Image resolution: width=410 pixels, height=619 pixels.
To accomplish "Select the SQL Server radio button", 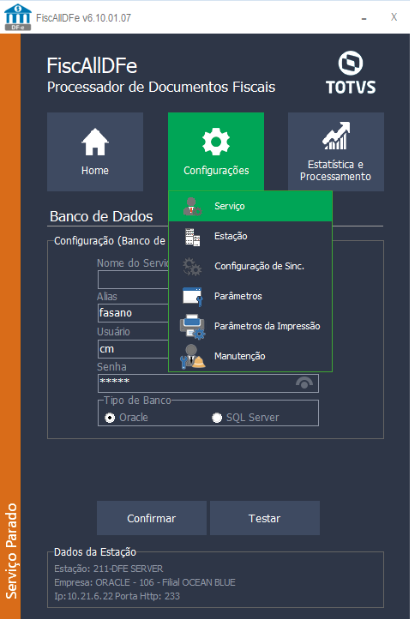I will [217, 417].
